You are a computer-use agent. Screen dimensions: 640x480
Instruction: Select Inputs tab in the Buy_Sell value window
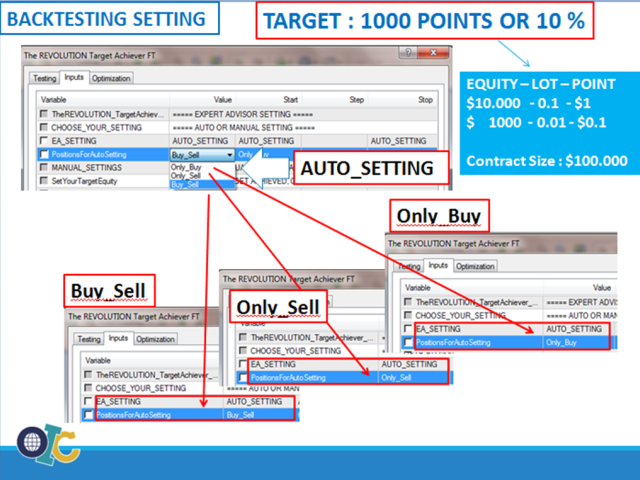(x=118, y=338)
